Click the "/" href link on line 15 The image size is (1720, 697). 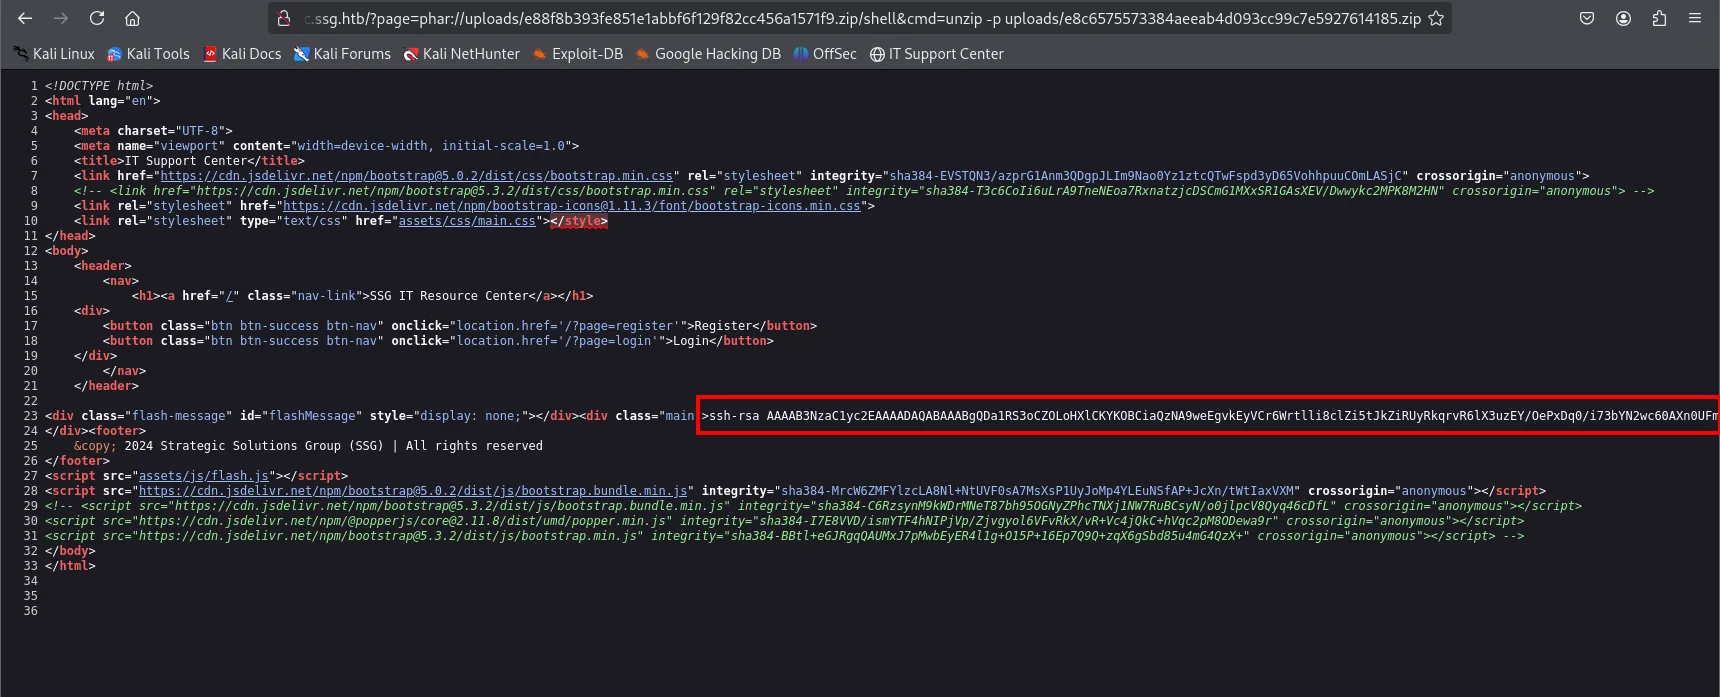(229, 296)
